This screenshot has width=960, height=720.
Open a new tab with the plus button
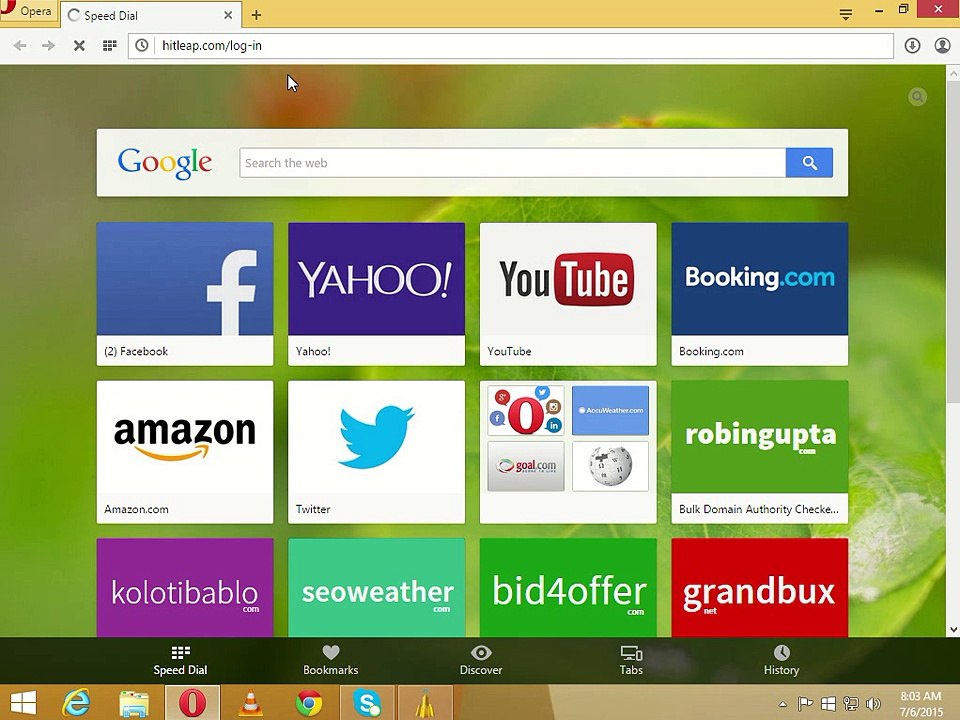coord(257,15)
